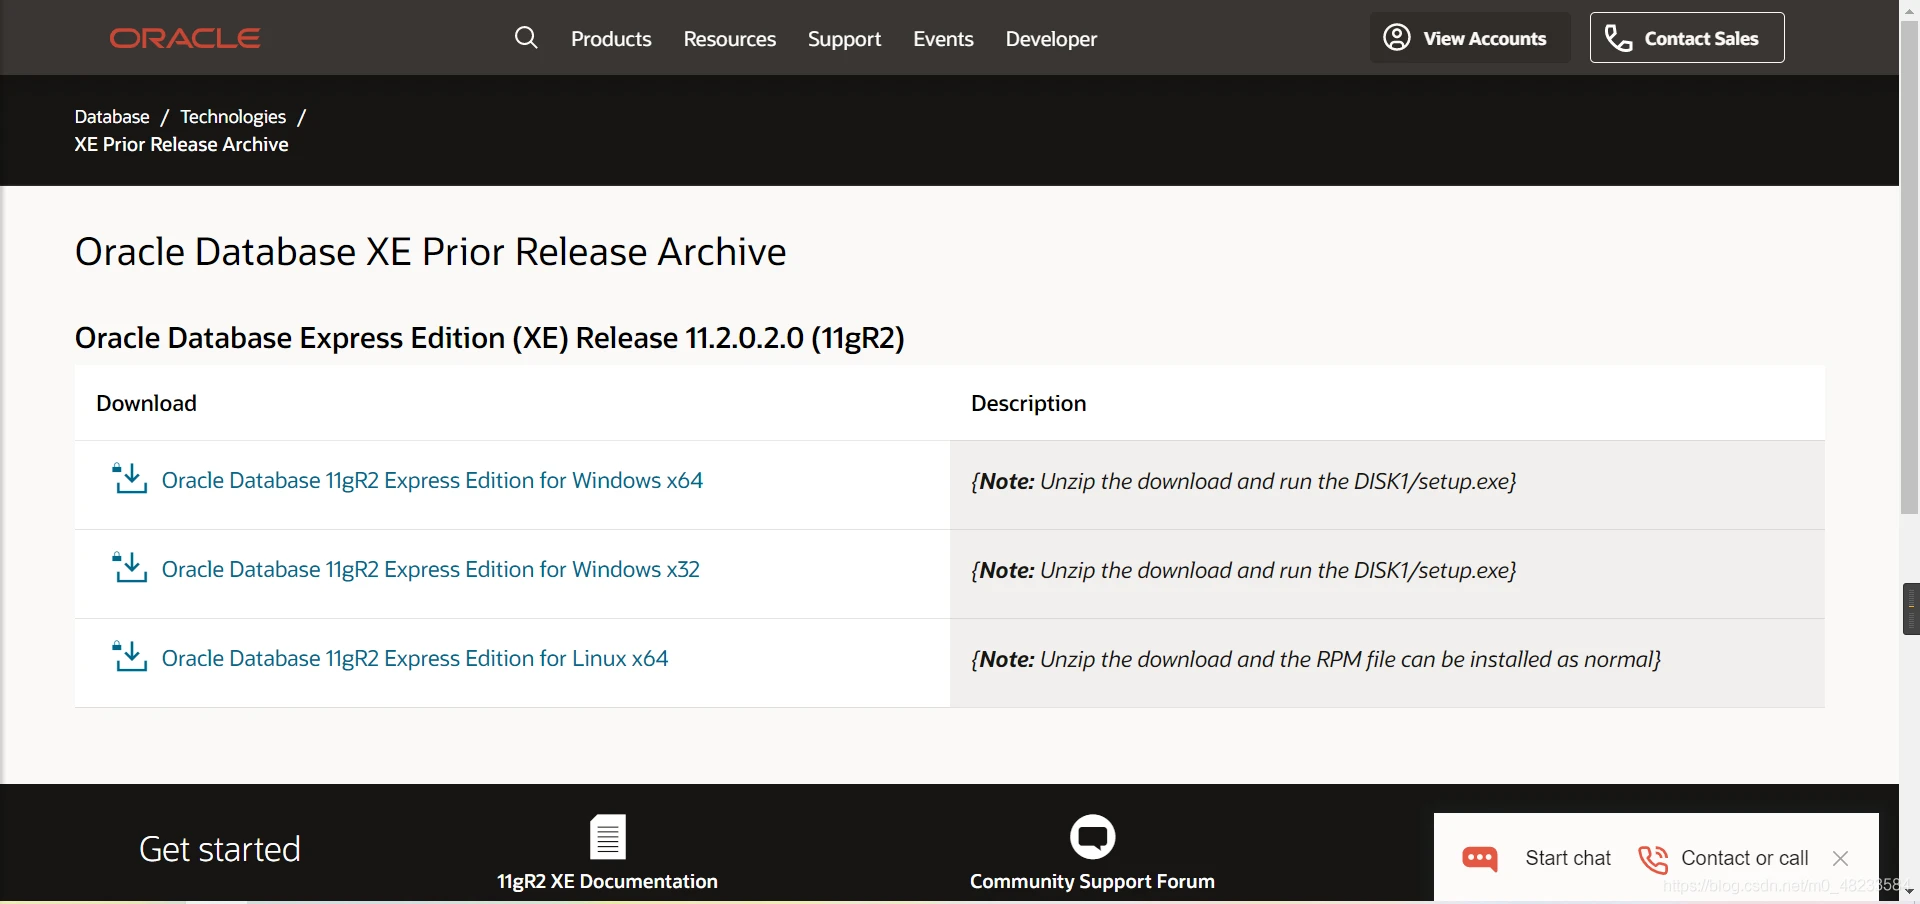
Task: Click download icon for Windows x32 edition
Action: point(129,569)
